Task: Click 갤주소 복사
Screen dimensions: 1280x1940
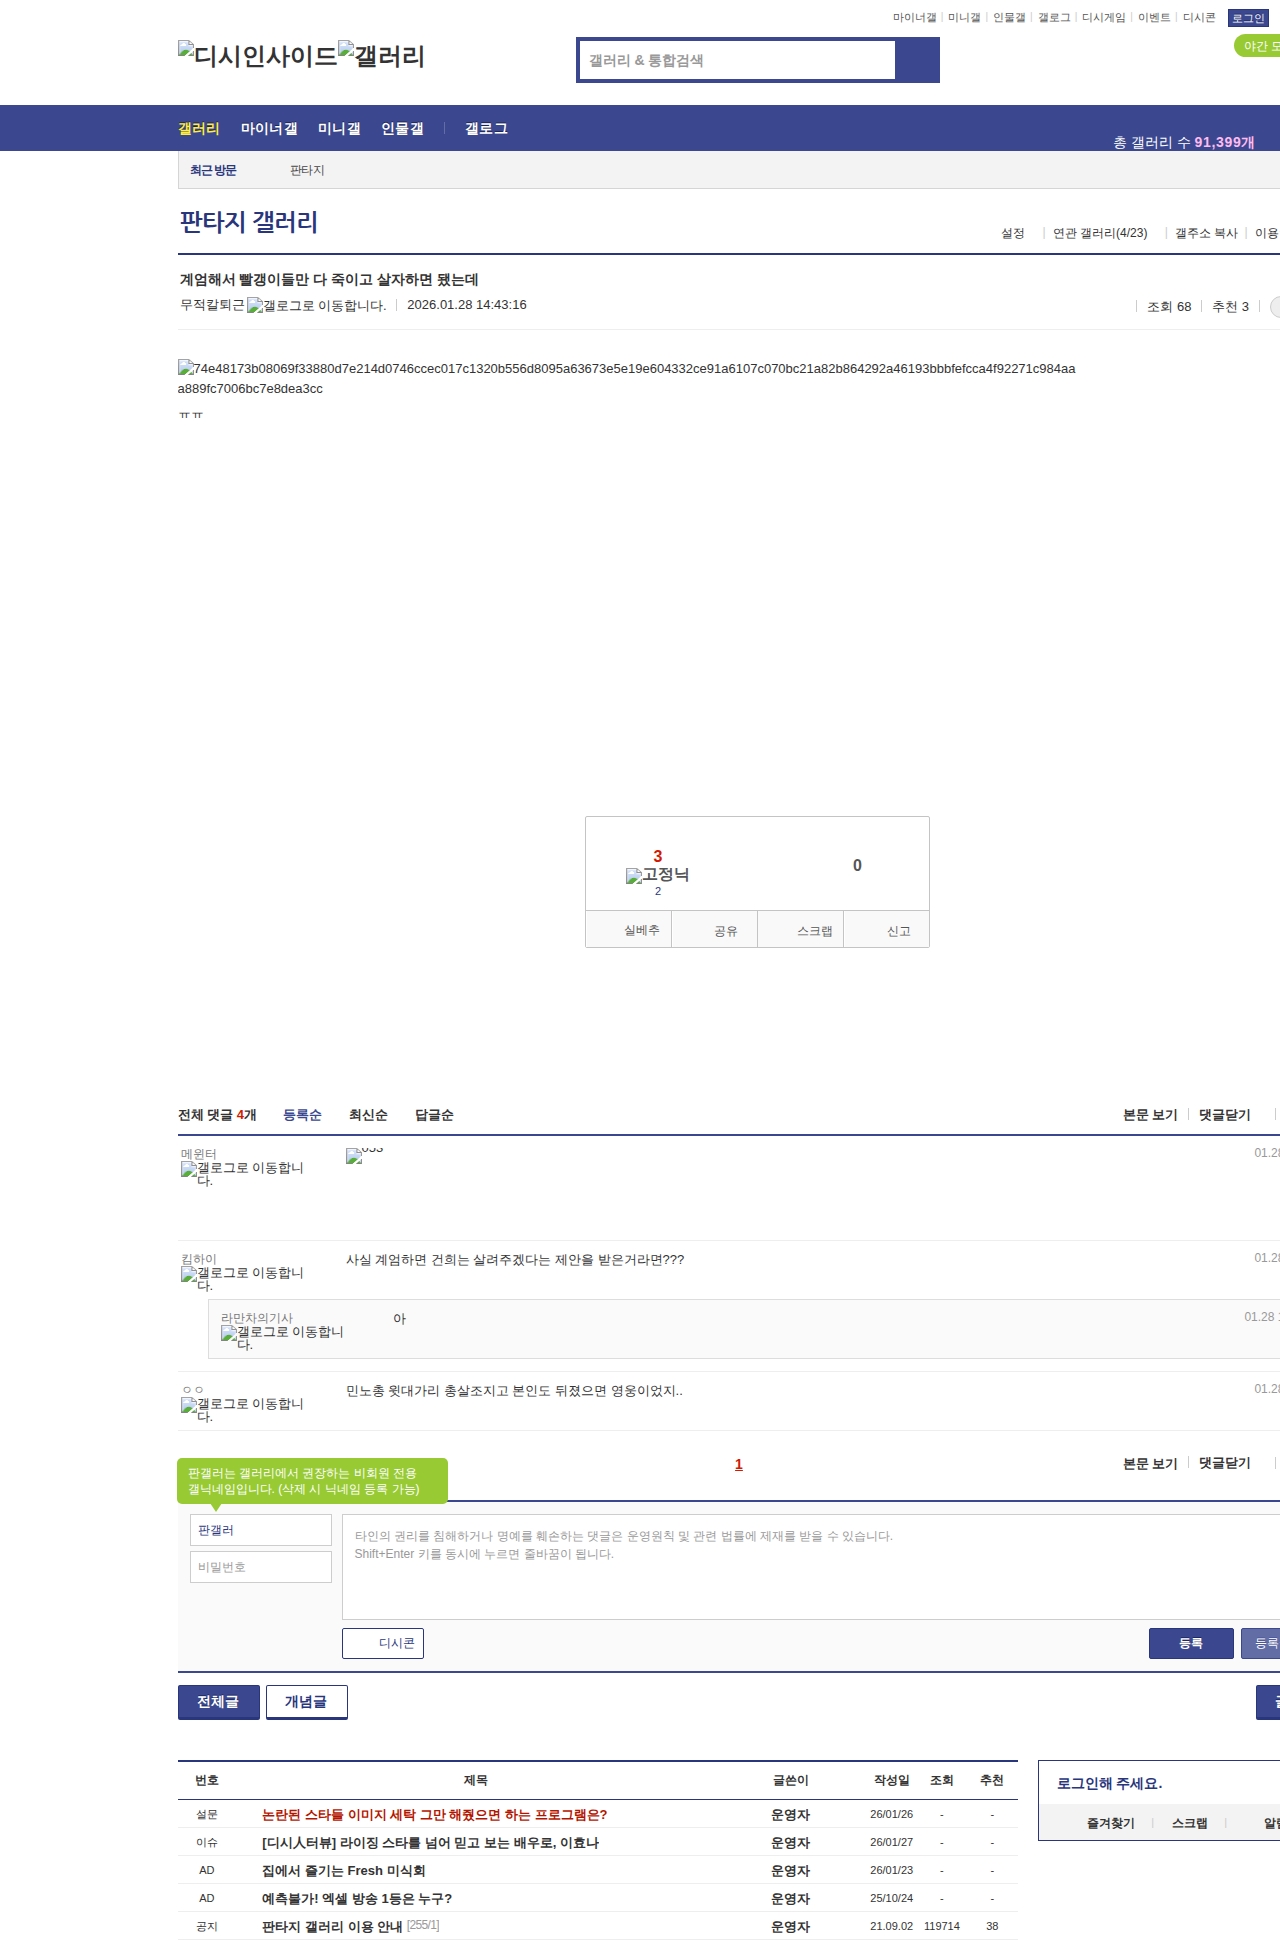Action: point(1206,233)
